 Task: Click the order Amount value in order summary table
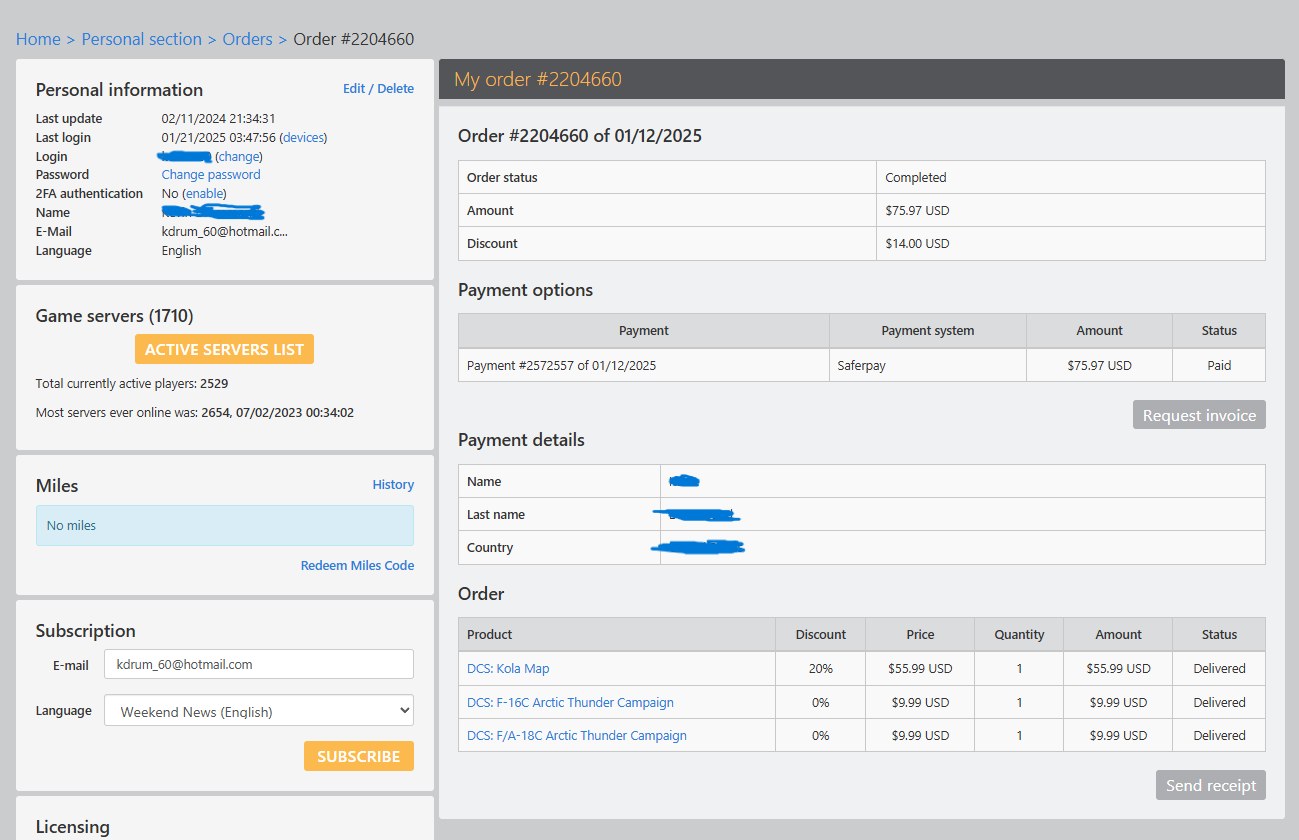pyautogui.click(x=918, y=210)
